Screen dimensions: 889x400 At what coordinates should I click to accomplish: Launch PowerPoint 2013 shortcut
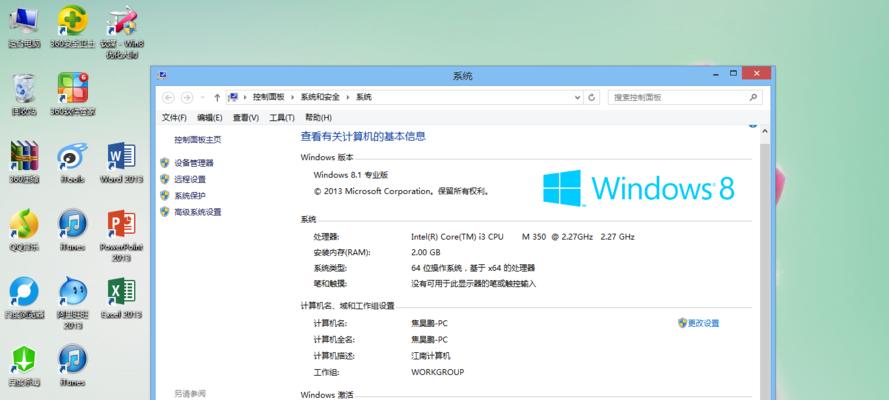point(121,235)
